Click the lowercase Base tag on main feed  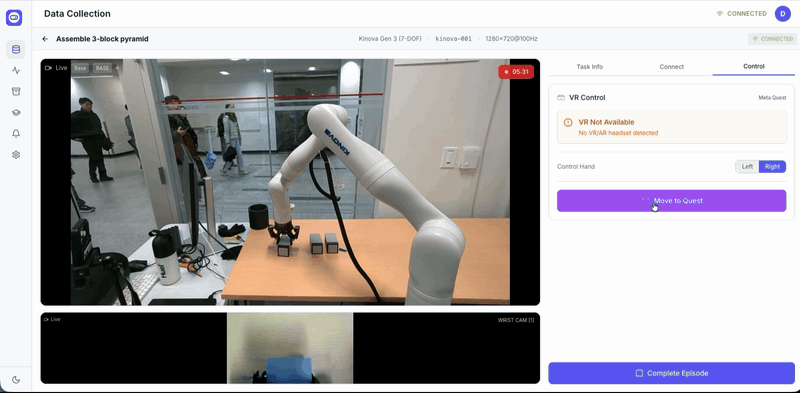80,68
